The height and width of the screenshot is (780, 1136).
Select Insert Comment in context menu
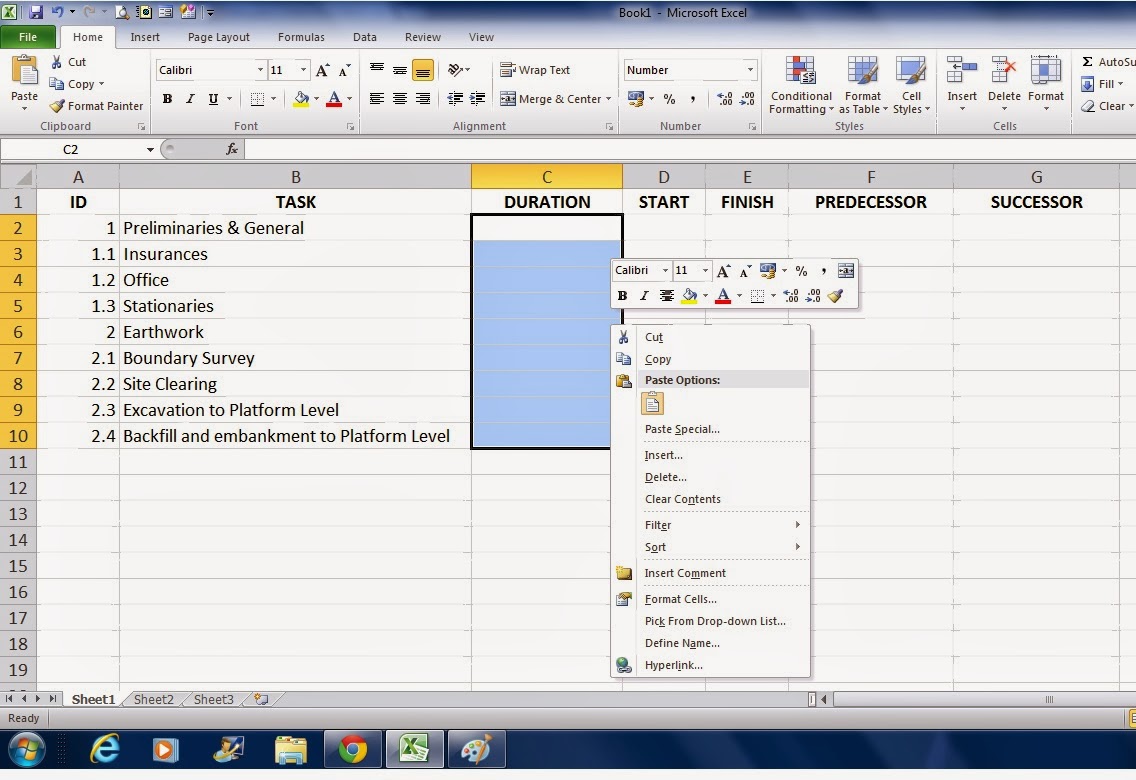pos(685,573)
